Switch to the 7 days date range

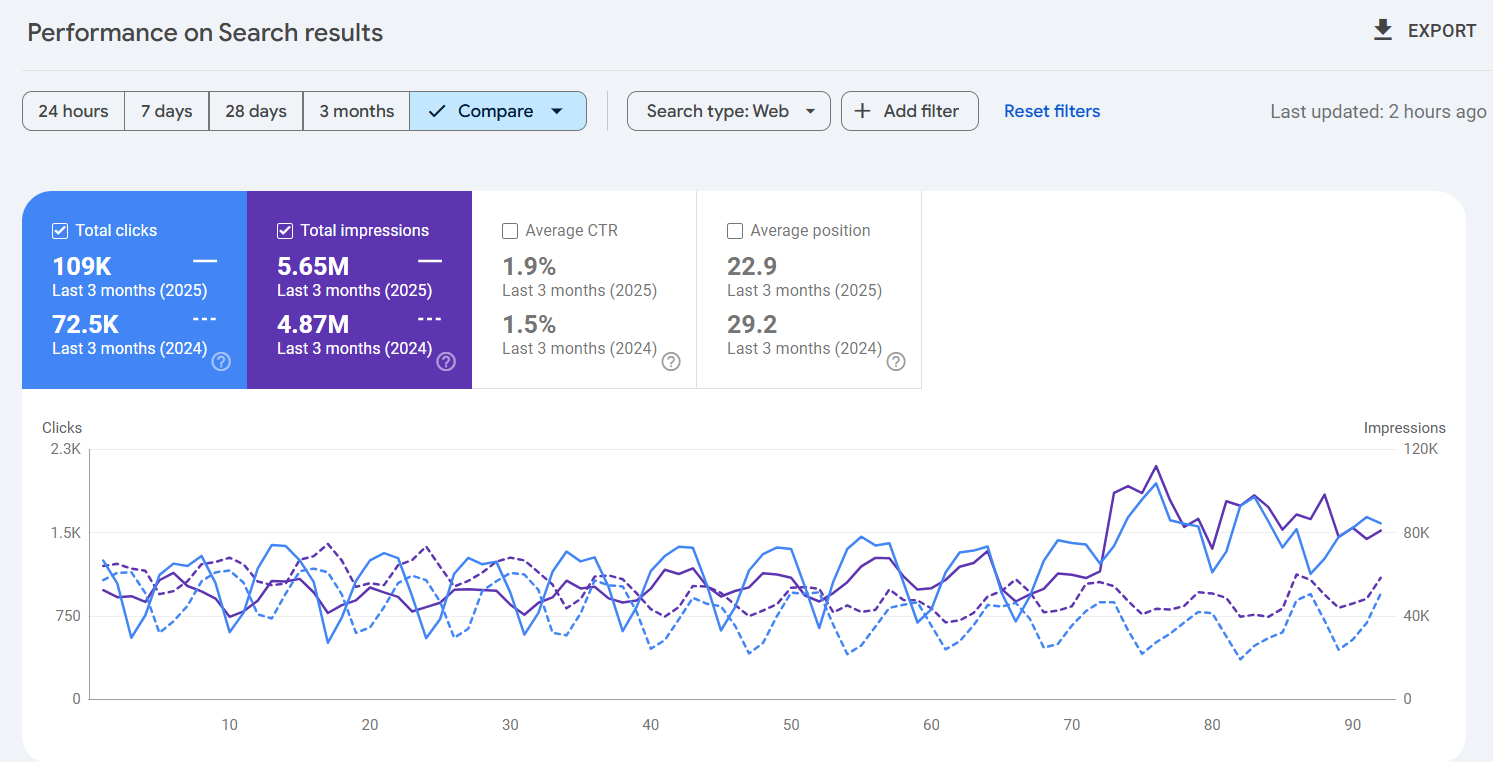tap(166, 111)
